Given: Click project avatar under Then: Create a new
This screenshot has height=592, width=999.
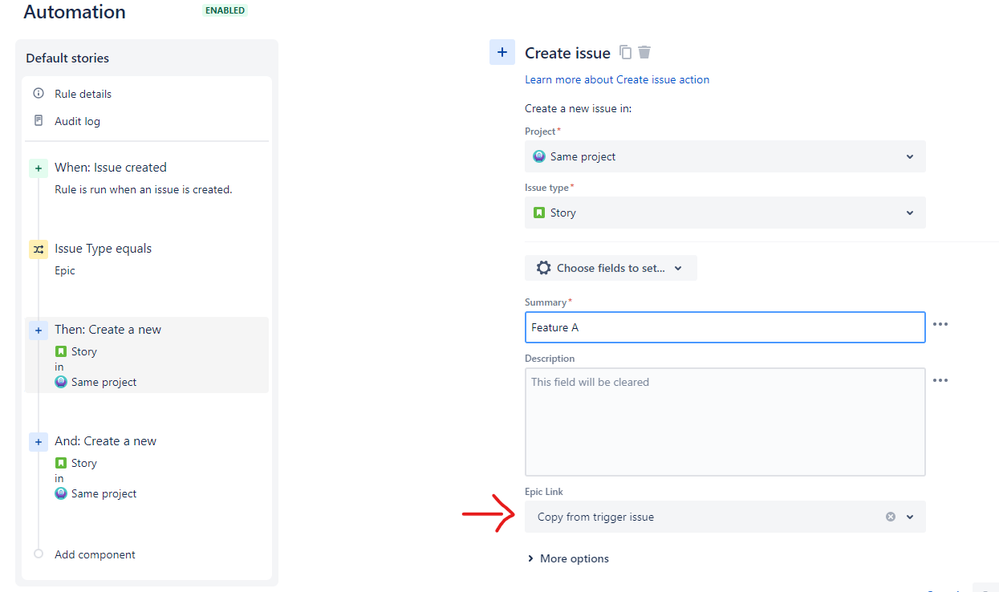Looking at the screenshot, I should click(x=61, y=382).
